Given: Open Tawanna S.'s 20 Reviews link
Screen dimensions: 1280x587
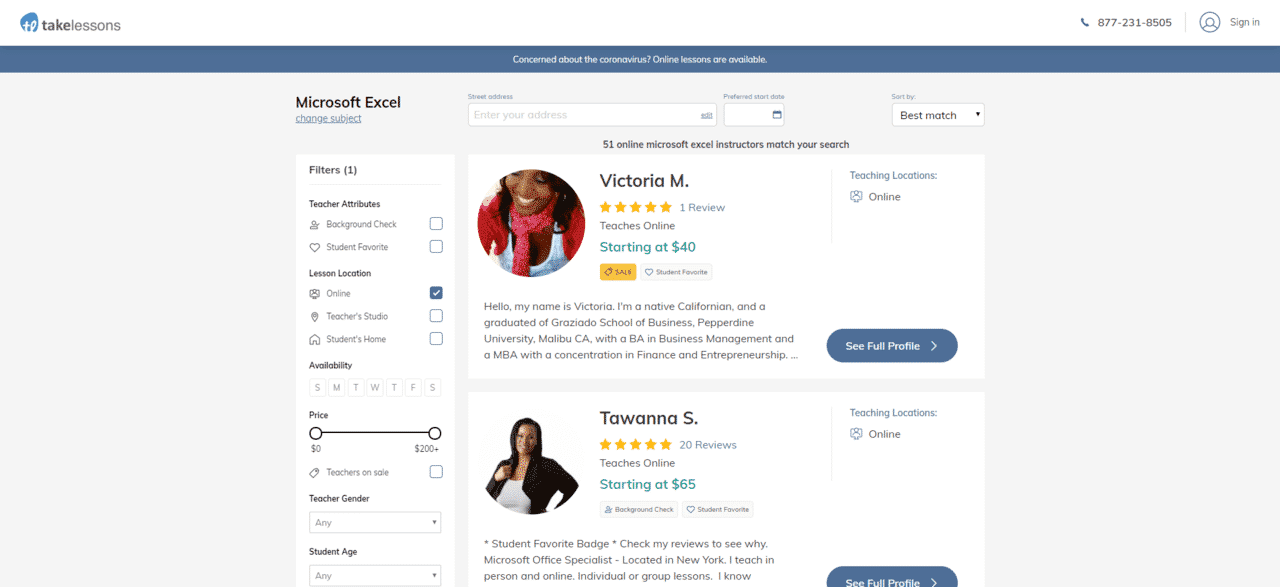Looking at the screenshot, I should coord(708,445).
